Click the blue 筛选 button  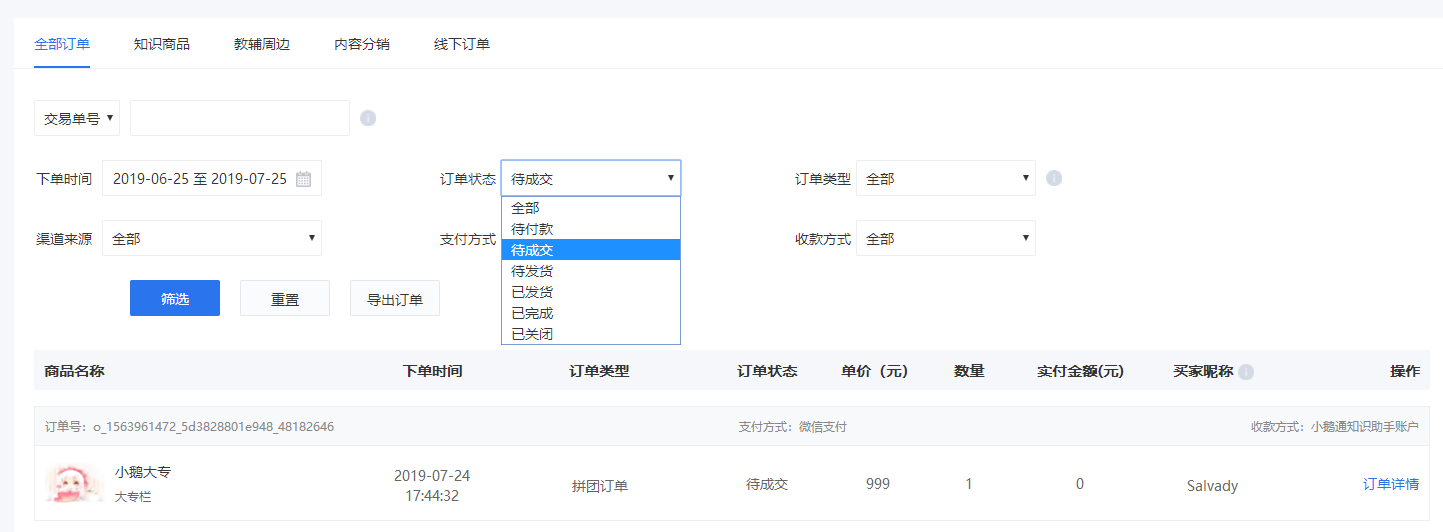175,298
